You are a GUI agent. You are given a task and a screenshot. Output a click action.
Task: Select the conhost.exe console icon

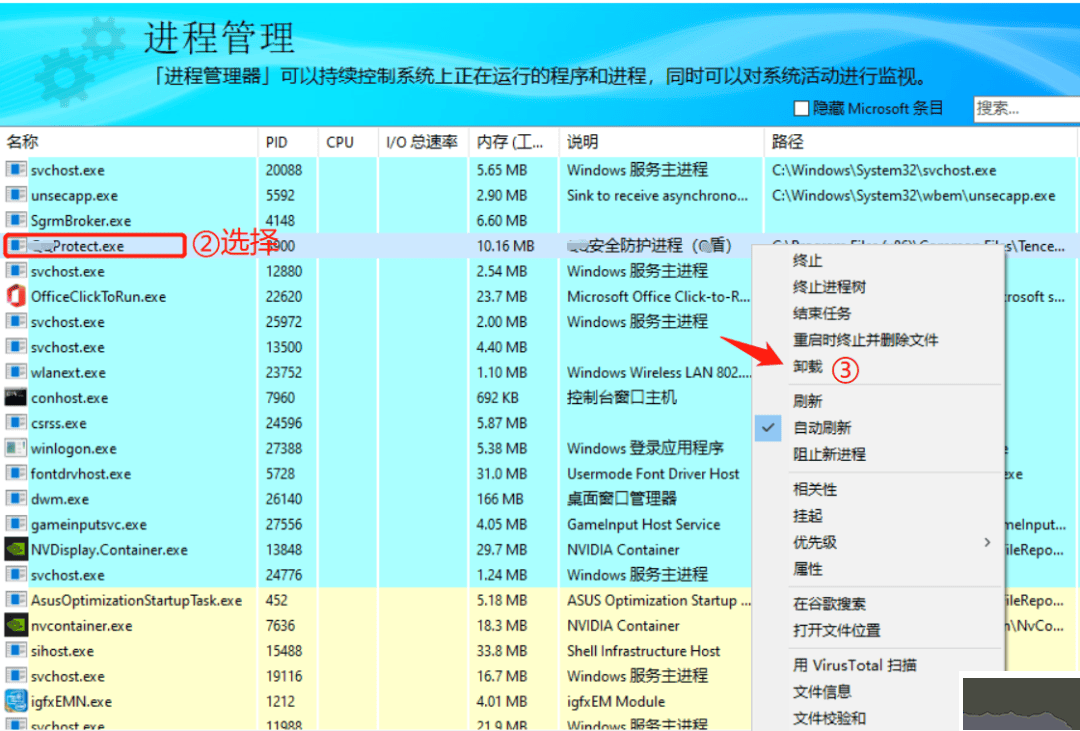tap(16, 397)
